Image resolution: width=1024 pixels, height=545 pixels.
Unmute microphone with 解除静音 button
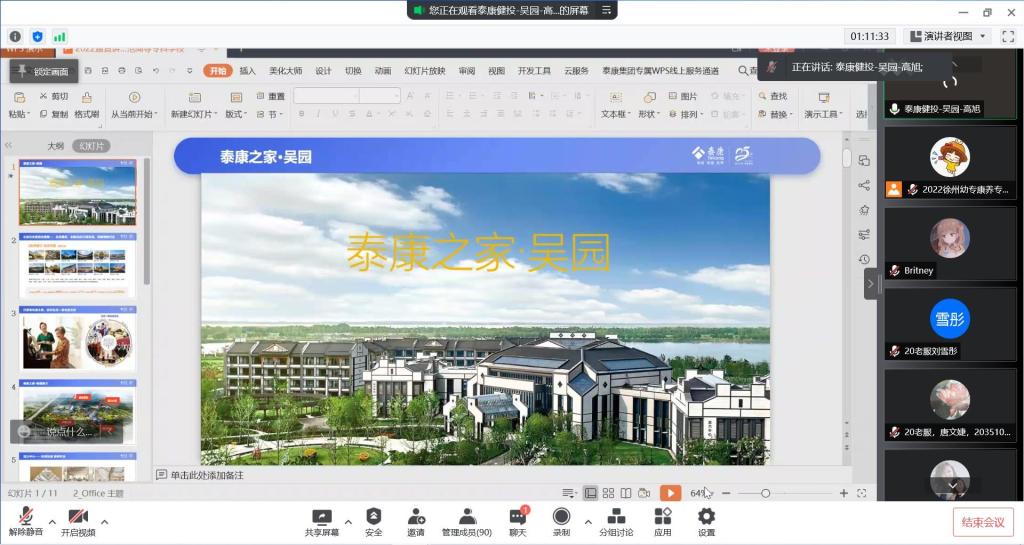point(26,521)
